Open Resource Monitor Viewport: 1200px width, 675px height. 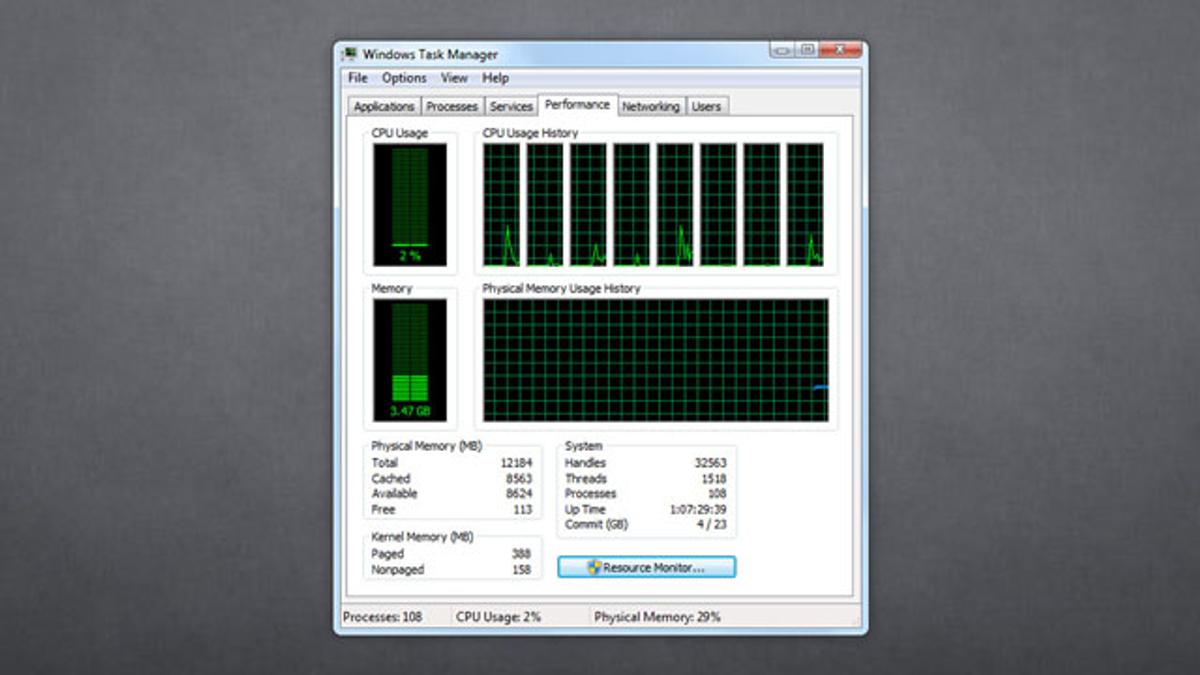coord(646,567)
